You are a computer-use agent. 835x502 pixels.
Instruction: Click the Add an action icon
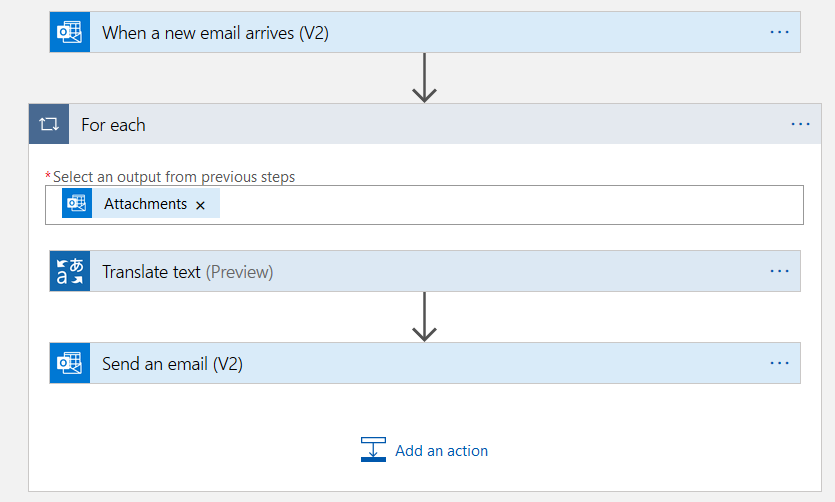coord(373,449)
